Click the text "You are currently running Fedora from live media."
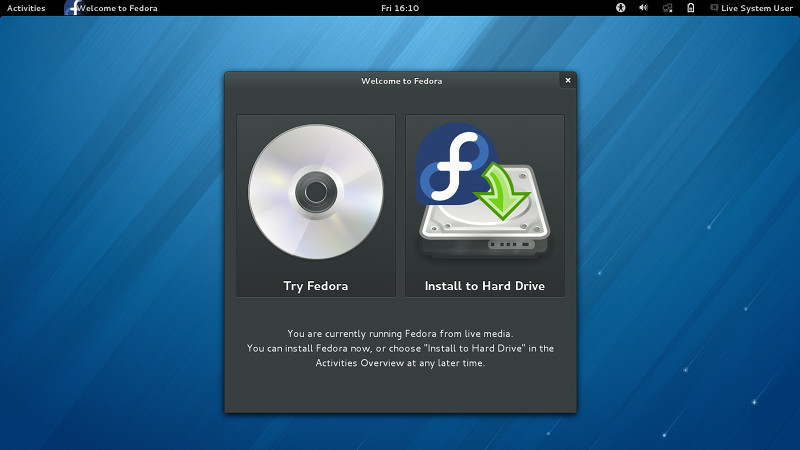800x450 pixels. click(400, 334)
